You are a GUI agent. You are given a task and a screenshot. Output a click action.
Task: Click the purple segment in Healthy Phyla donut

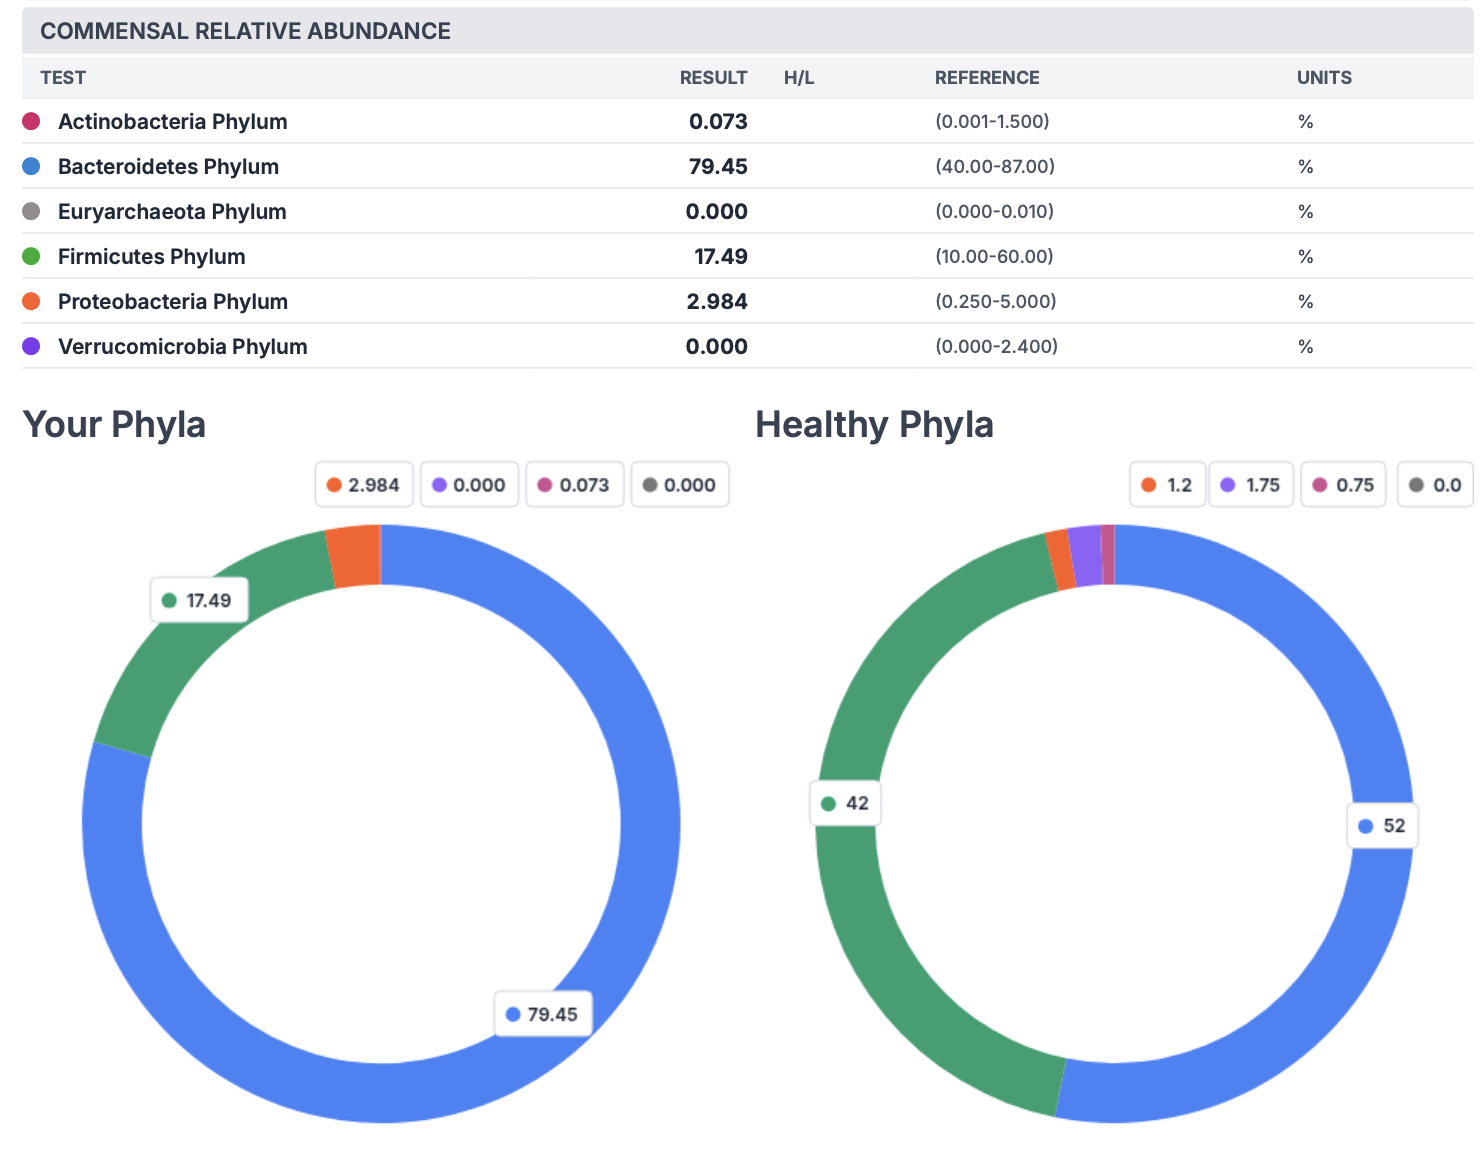(1086, 556)
